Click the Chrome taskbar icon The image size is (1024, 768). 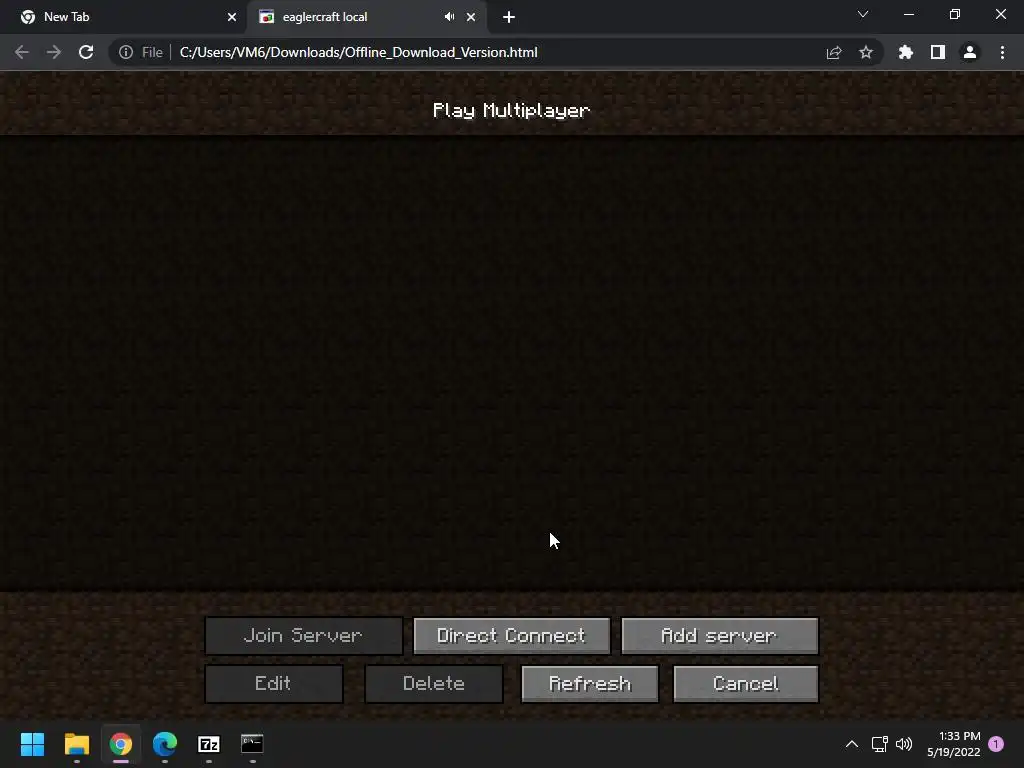click(121, 744)
